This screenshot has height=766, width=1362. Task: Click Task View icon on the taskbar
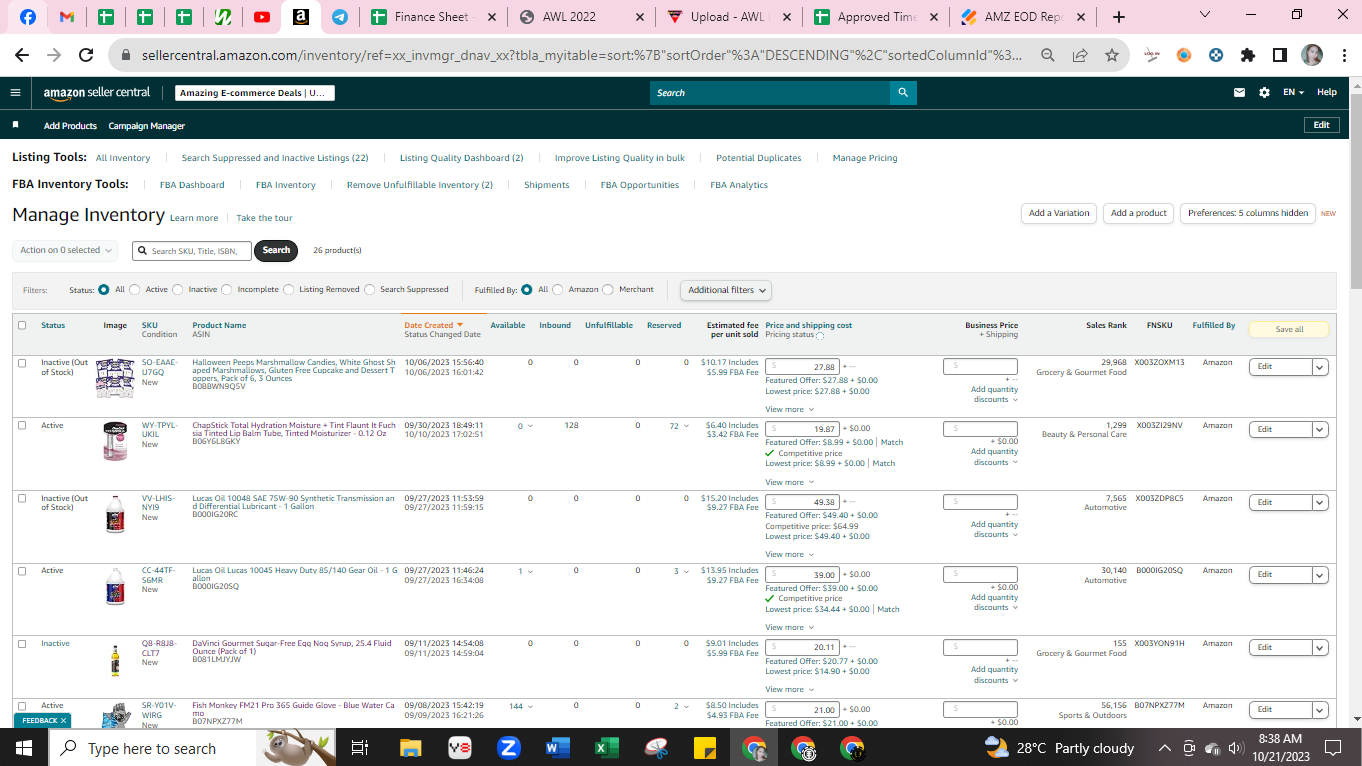coord(361,748)
